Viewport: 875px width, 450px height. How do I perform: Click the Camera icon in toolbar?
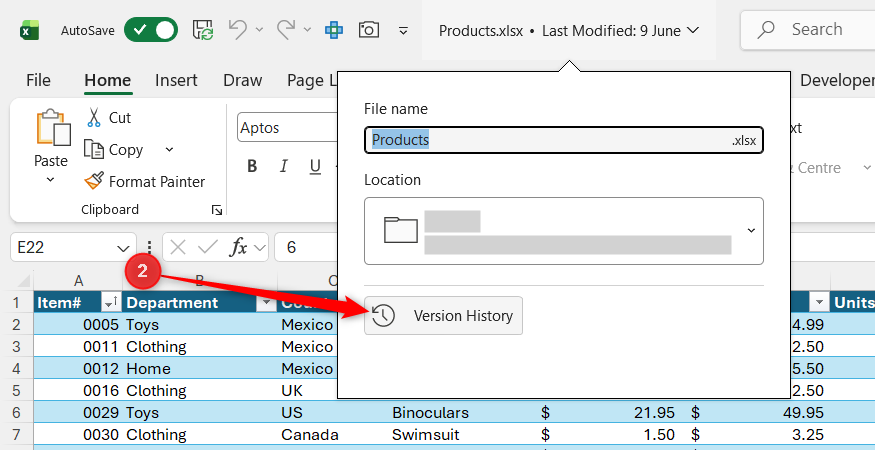[x=369, y=30]
